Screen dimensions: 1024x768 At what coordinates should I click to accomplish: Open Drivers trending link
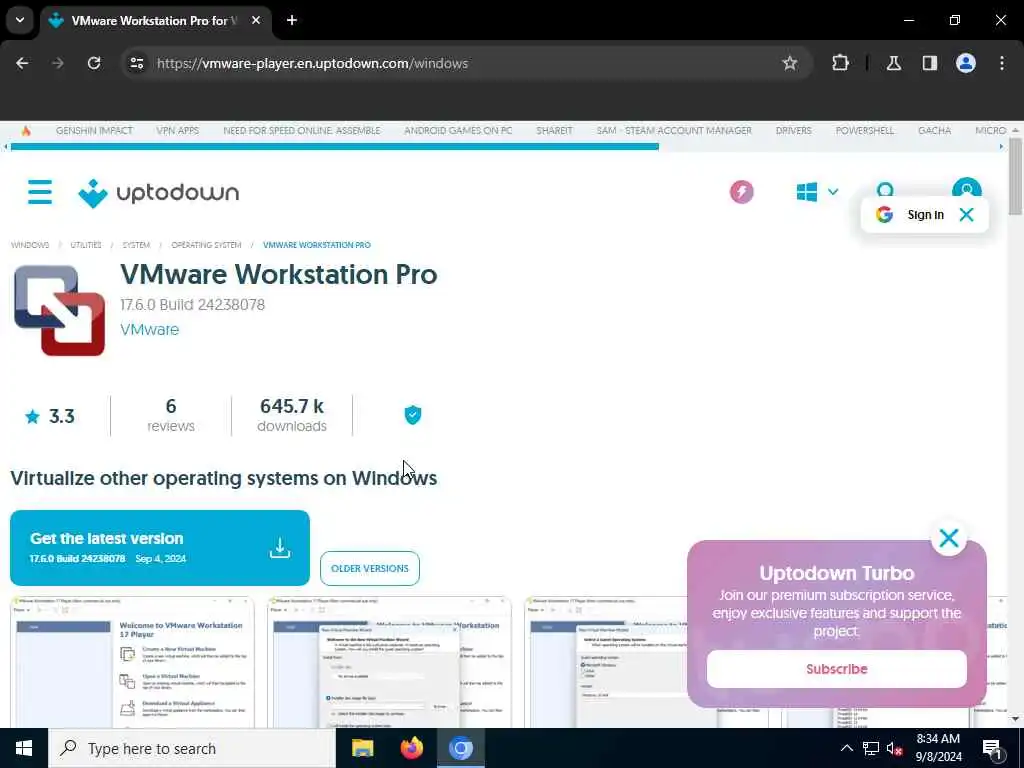(x=793, y=131)
